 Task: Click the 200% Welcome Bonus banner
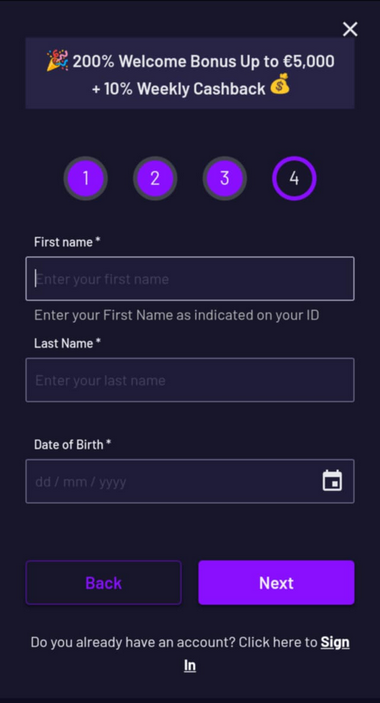(190, 73)
